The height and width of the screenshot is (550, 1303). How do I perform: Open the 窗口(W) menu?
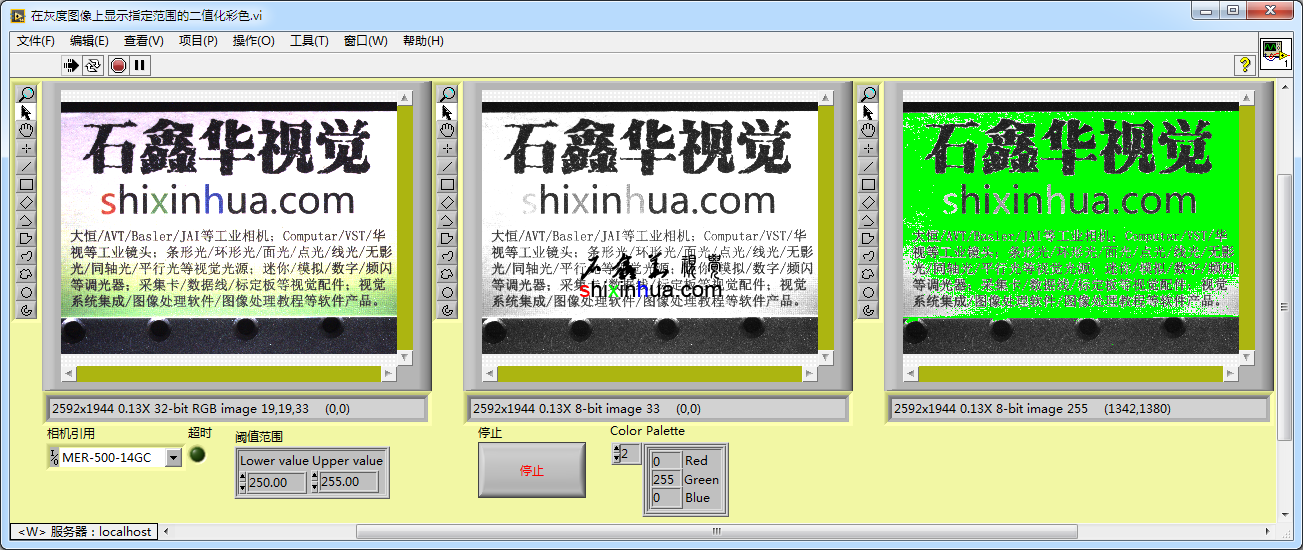pyautogui.click(x=365, y=41)
